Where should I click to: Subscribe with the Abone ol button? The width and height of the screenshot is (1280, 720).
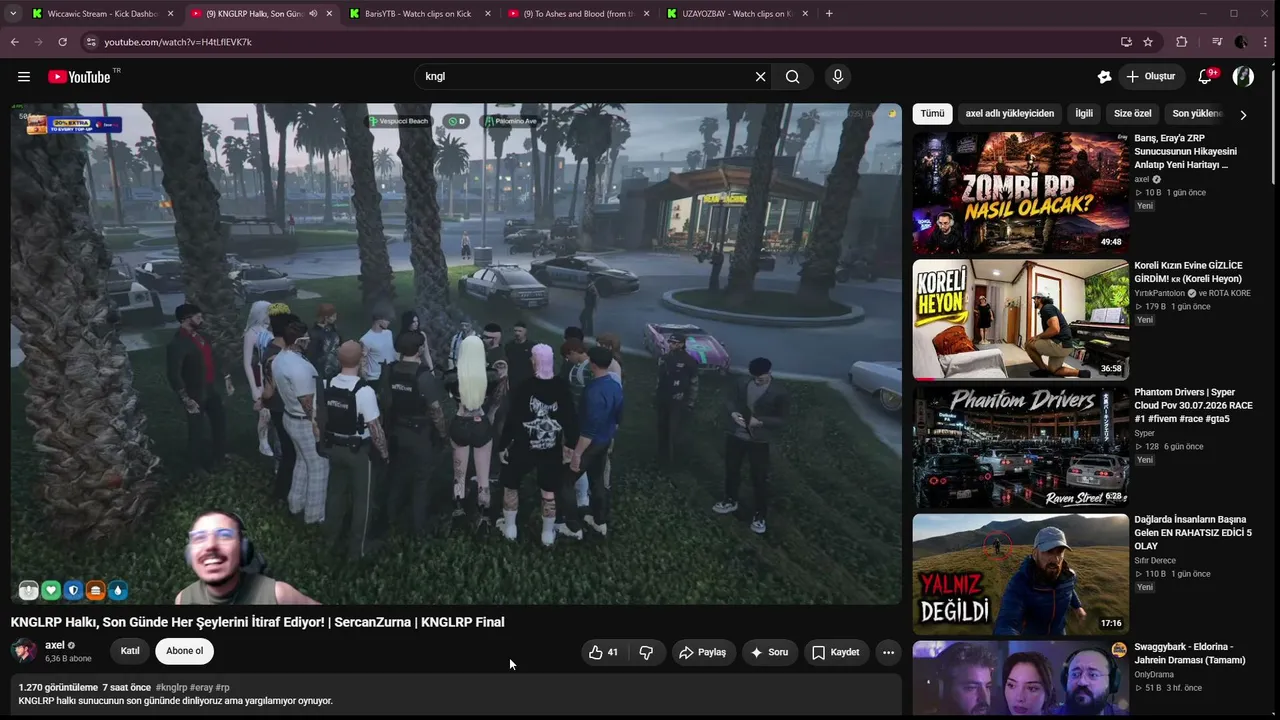184,651
